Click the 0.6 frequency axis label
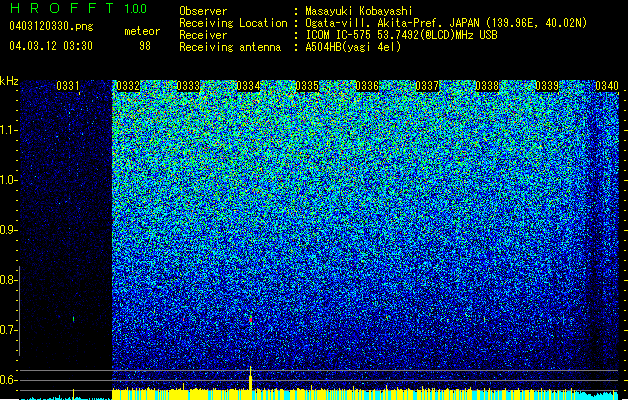The height and width of the screenshot is (400, 629). pos(7,380)
